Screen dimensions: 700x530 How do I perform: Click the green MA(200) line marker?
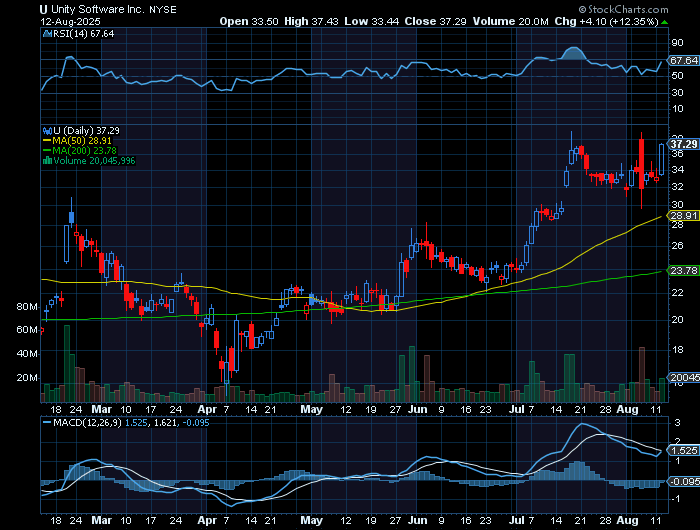coord(47,151)
